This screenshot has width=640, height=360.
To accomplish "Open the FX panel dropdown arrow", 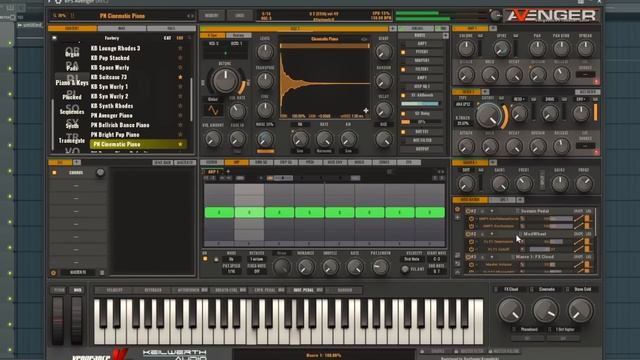I will (x=77, y=162).
